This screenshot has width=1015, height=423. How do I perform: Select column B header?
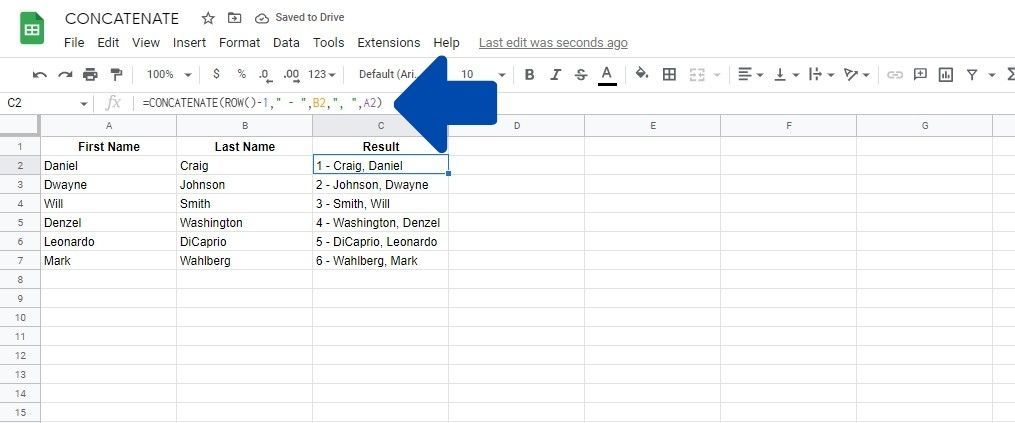click(245, 126)
